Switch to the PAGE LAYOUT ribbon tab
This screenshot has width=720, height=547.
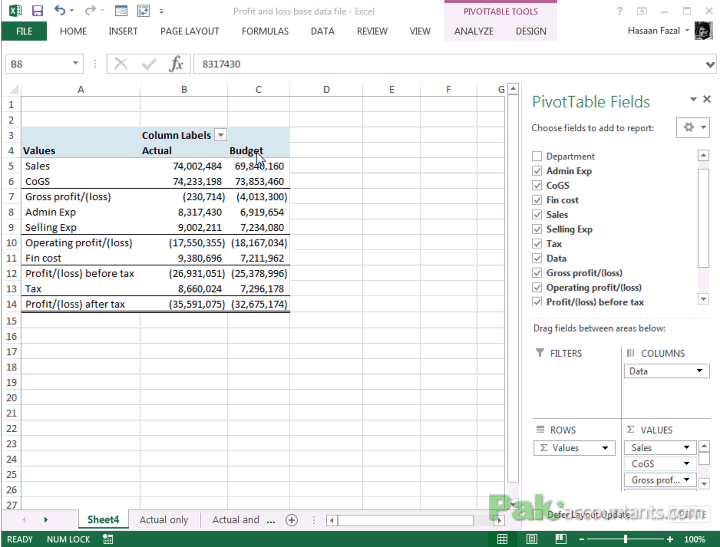(x=190, y=31)
